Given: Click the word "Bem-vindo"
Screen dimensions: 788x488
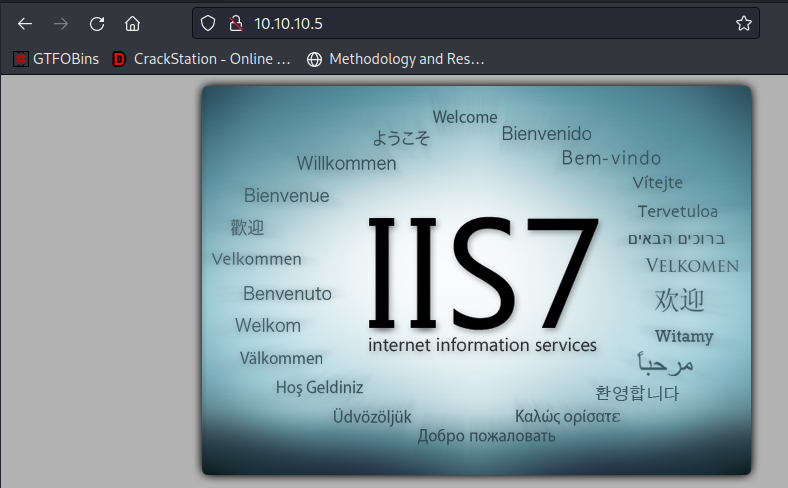Looking at the screenshot, I should (x=611, y=158).
